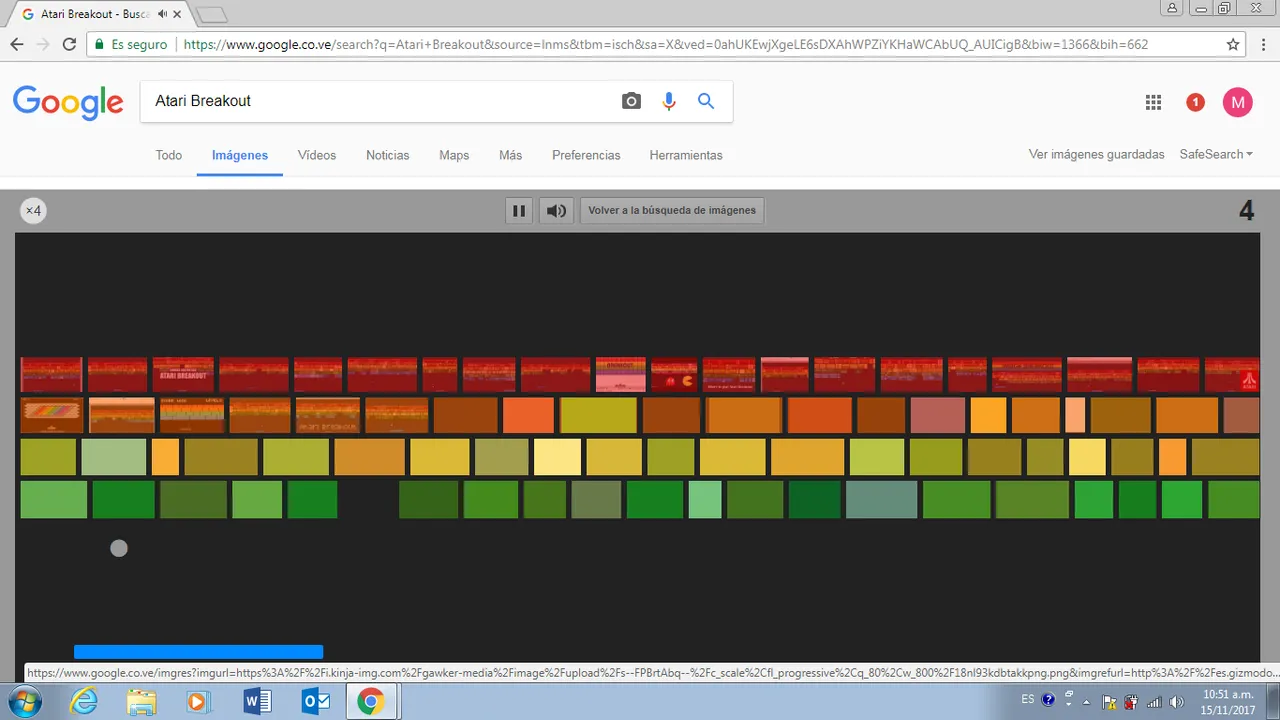Expand the SafeSearch dropdown
The height and width of the screenshot is (720, 1280).
pyautogui.click(x=1216, y=154)
